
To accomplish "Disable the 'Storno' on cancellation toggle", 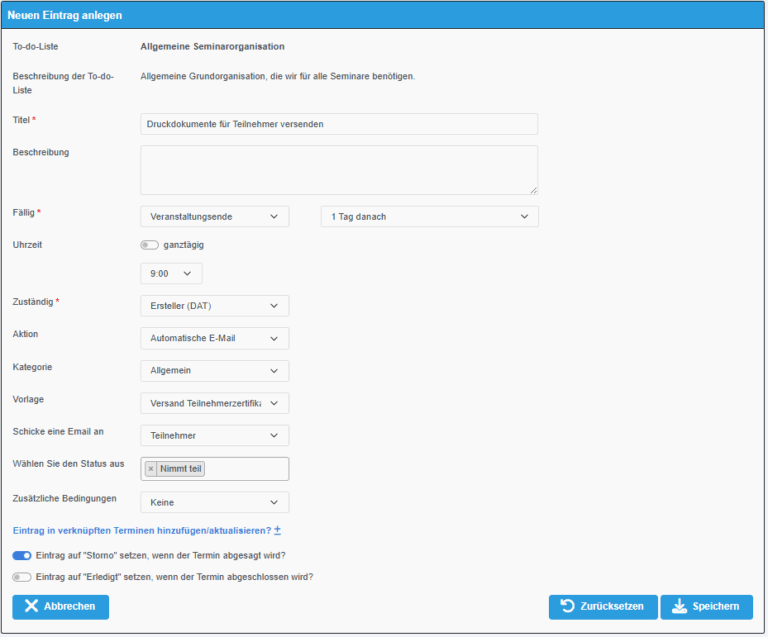I will coord(22,555).
